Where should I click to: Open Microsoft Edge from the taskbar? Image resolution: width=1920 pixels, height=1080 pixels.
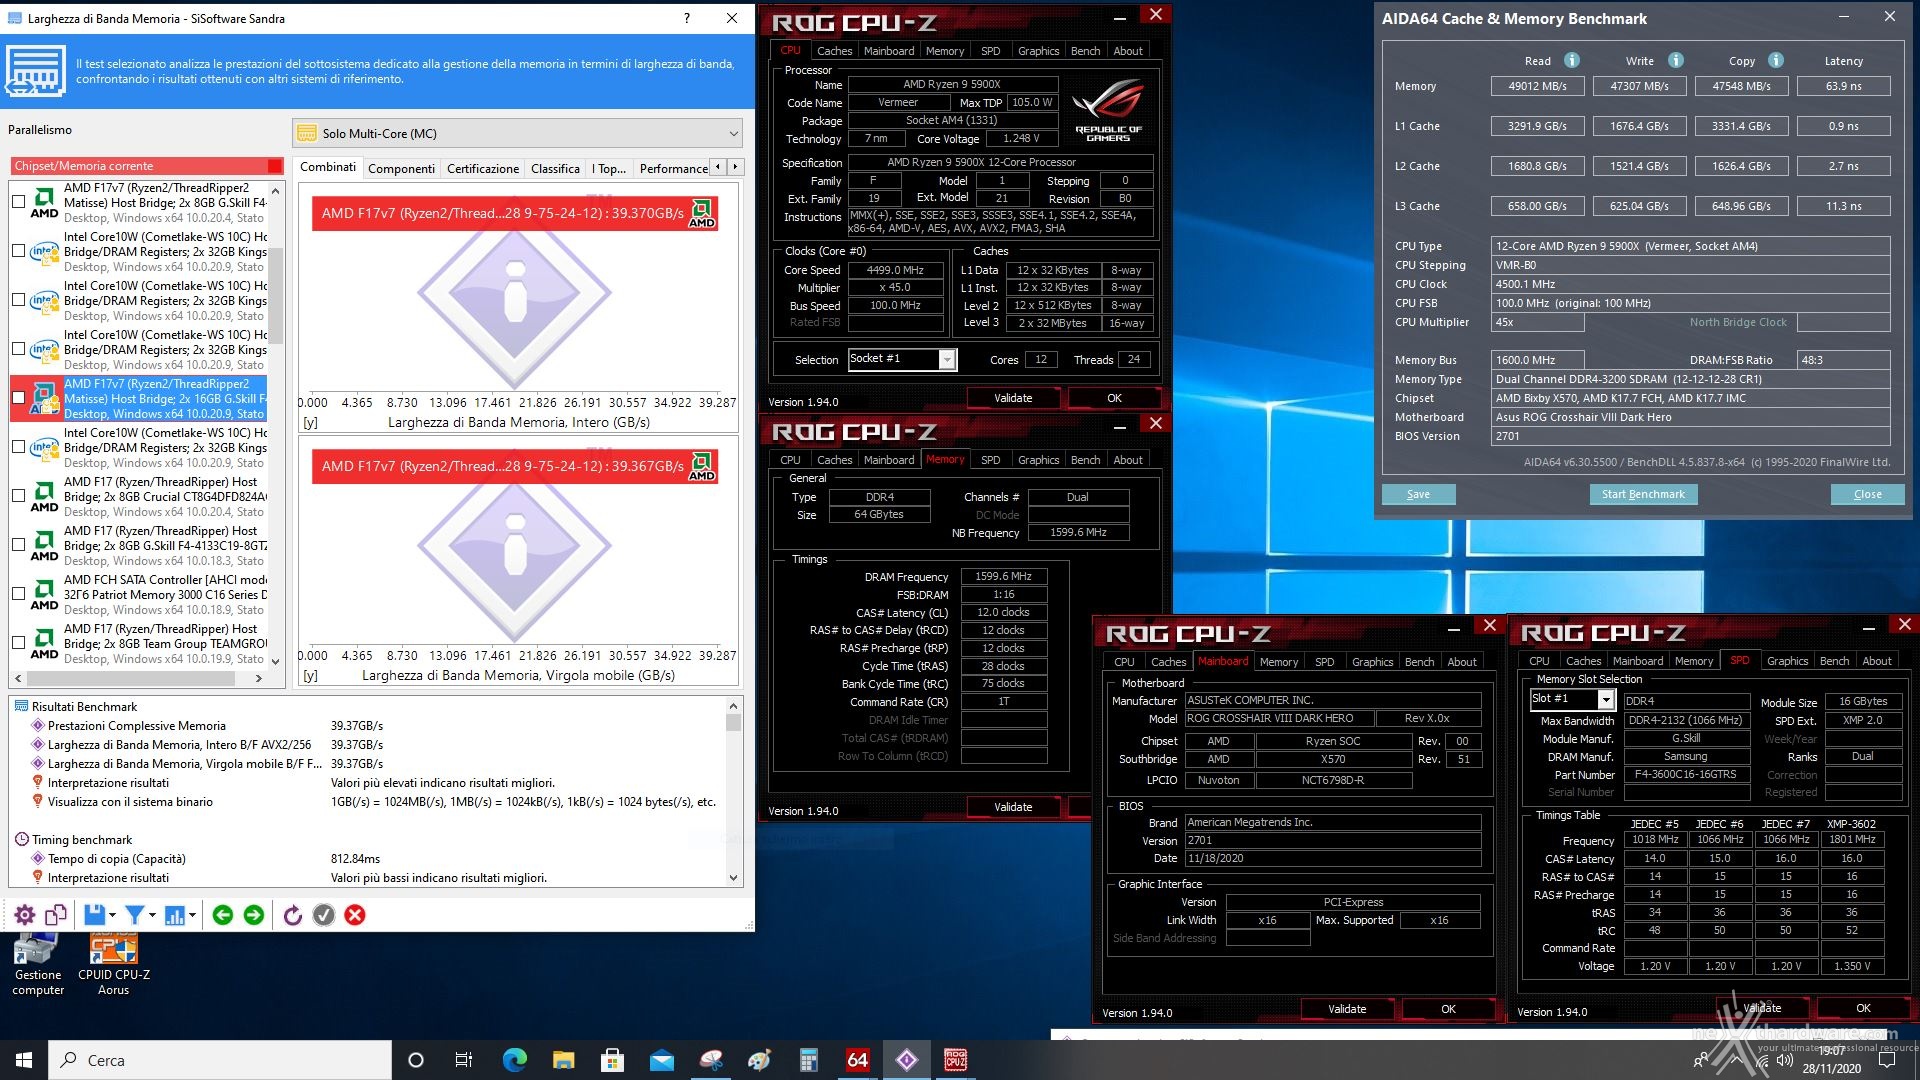pos(514,1060)
